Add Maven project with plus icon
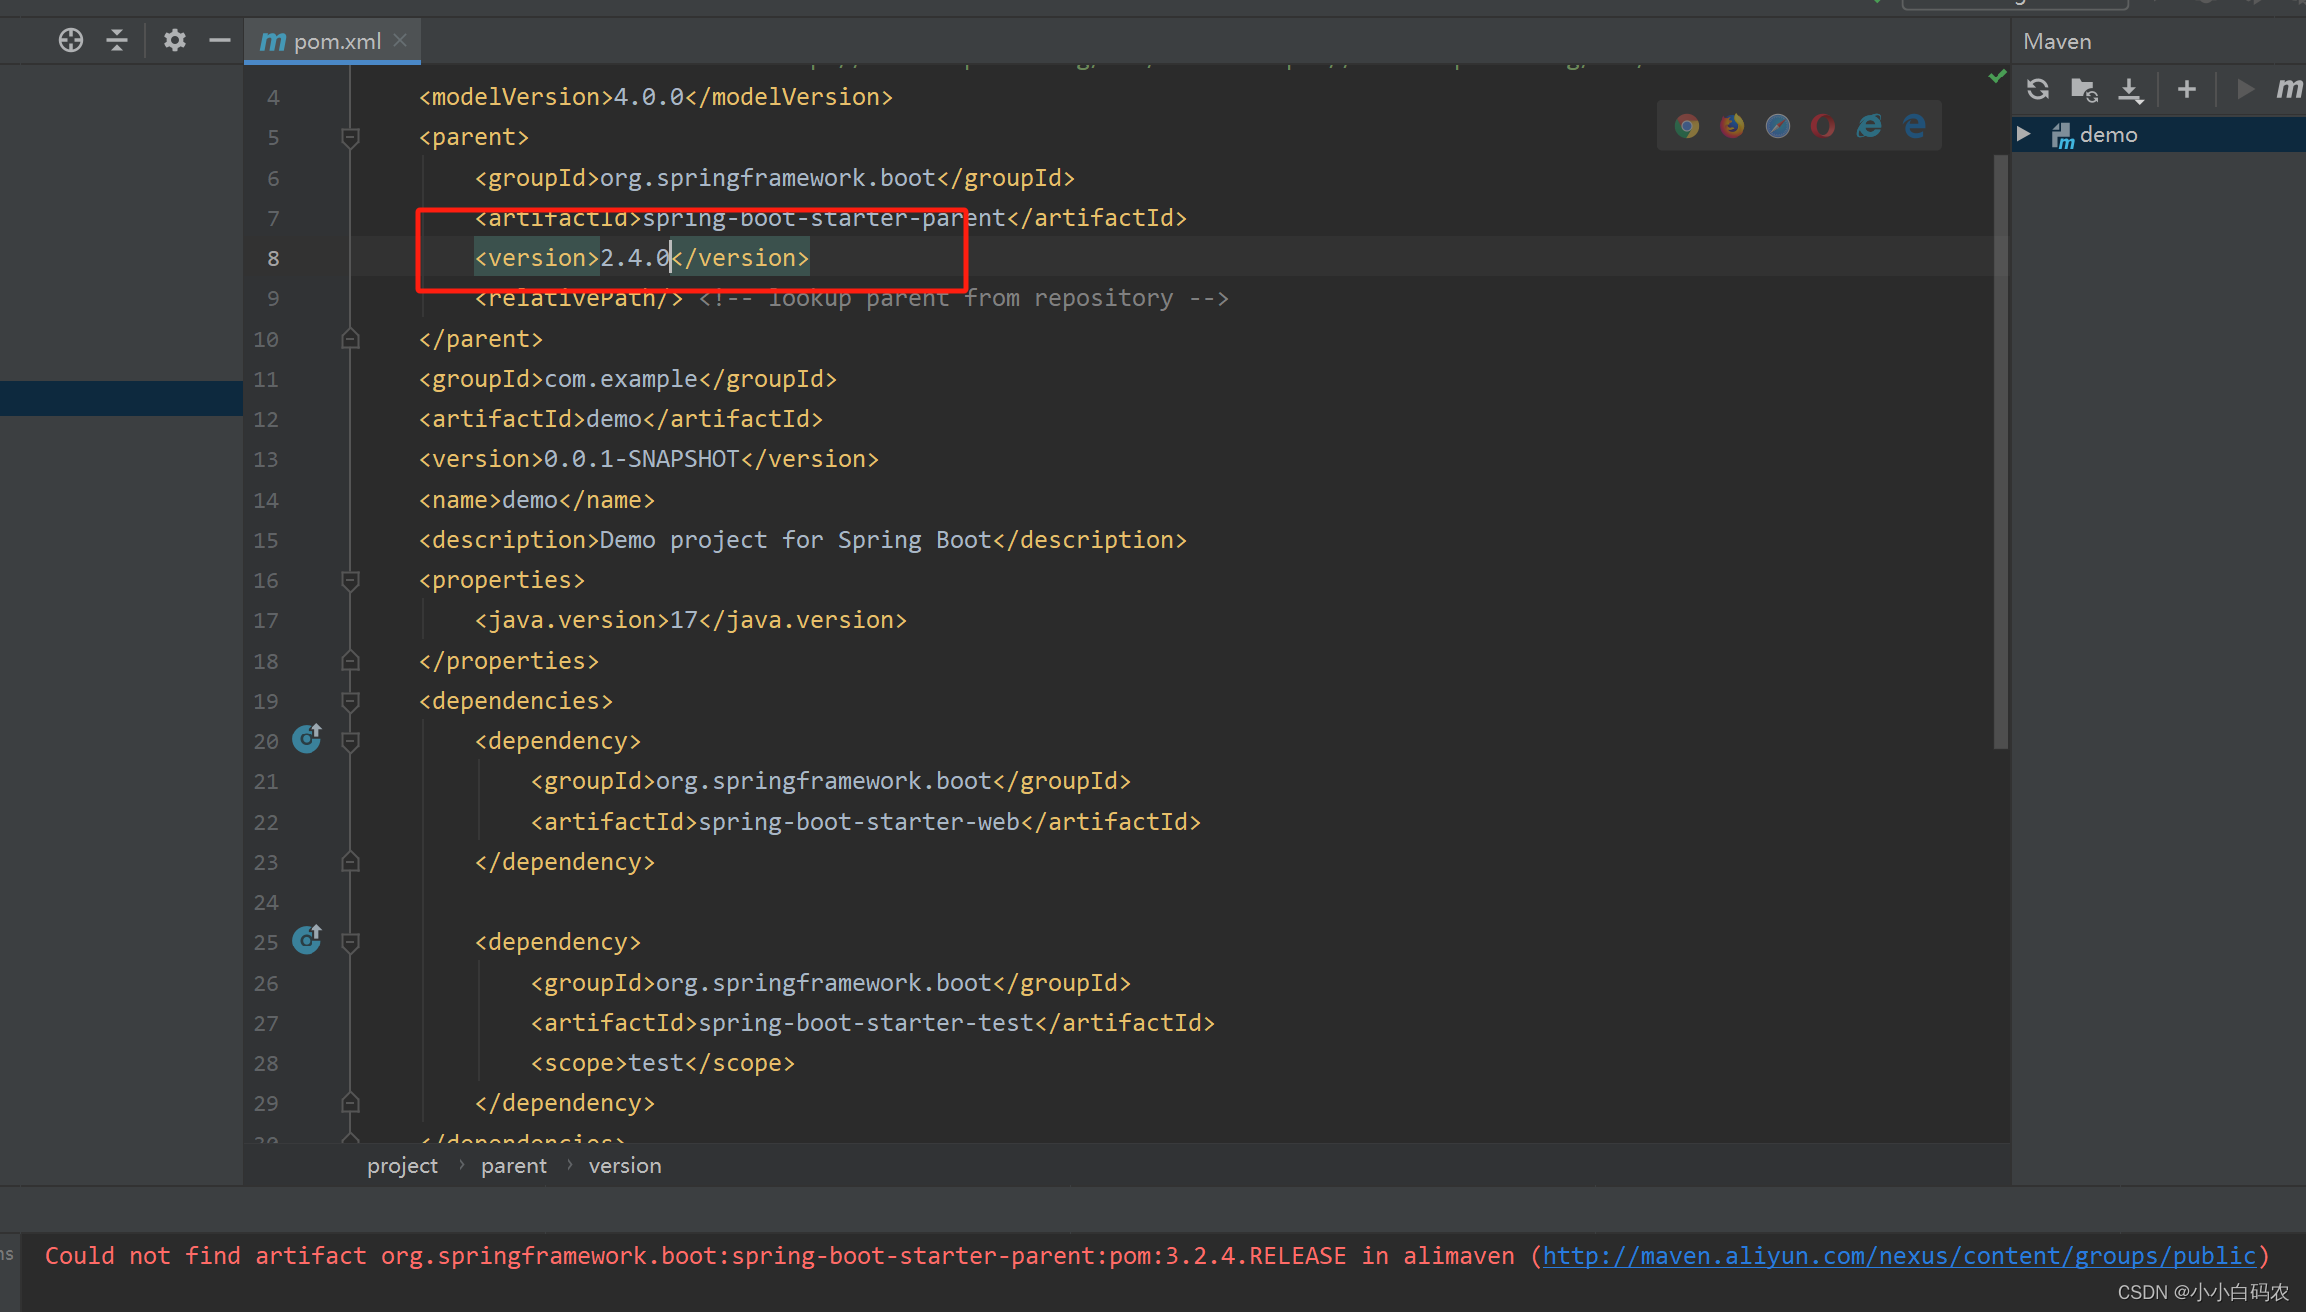 [2187, 90]
